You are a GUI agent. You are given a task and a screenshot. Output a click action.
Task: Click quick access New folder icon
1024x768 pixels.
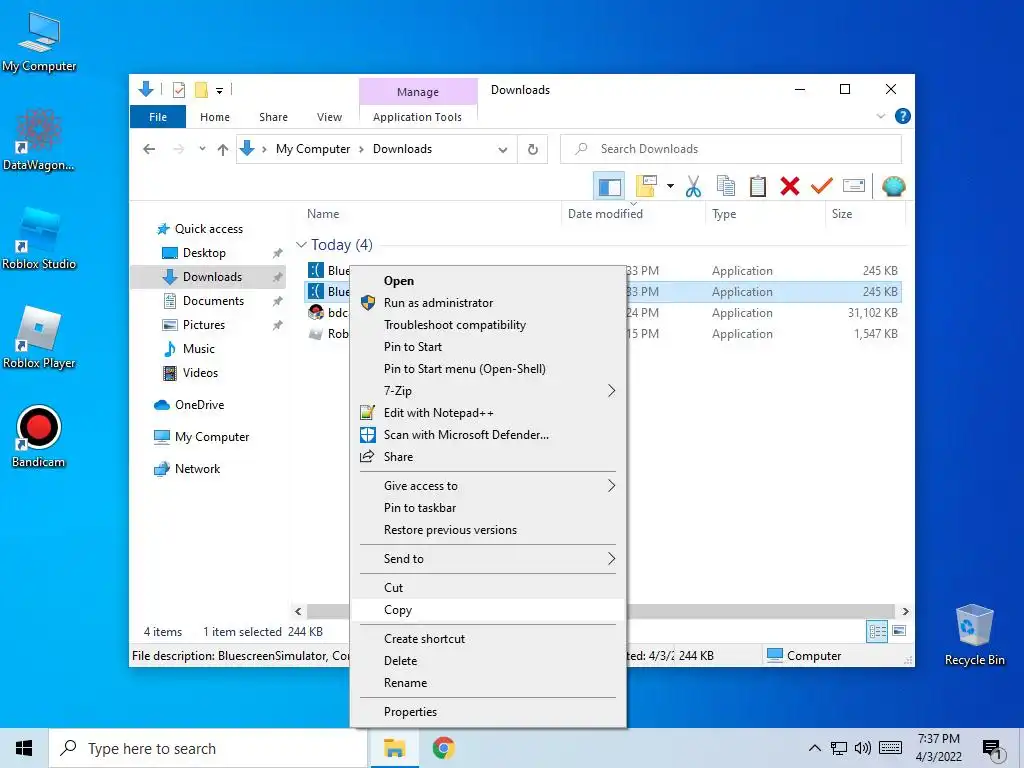pyautogui.click(x=201, y=90)
